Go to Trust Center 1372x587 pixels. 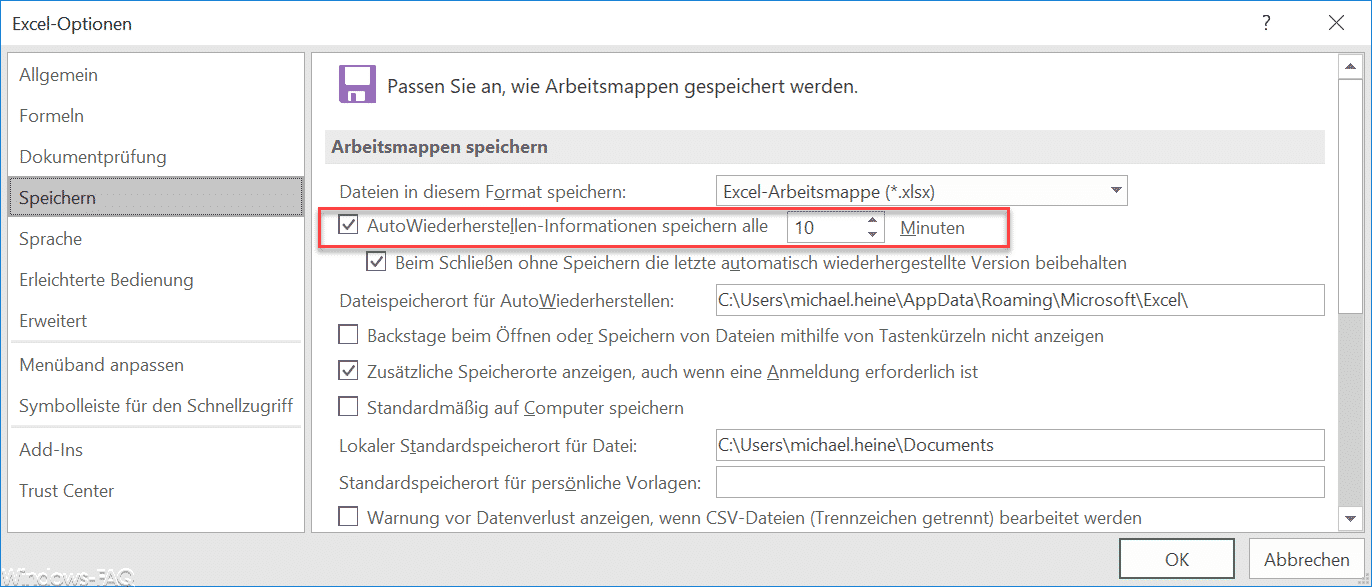pyautogui.click(x=156, y=491)
